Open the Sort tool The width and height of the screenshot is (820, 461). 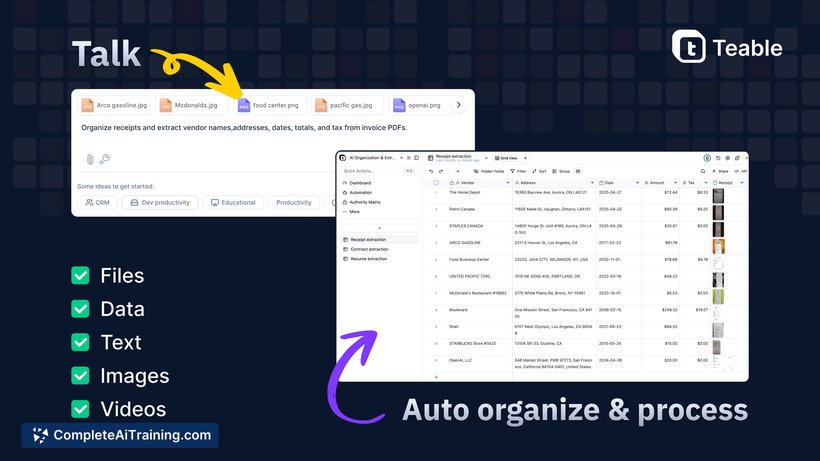coord(539,171)
